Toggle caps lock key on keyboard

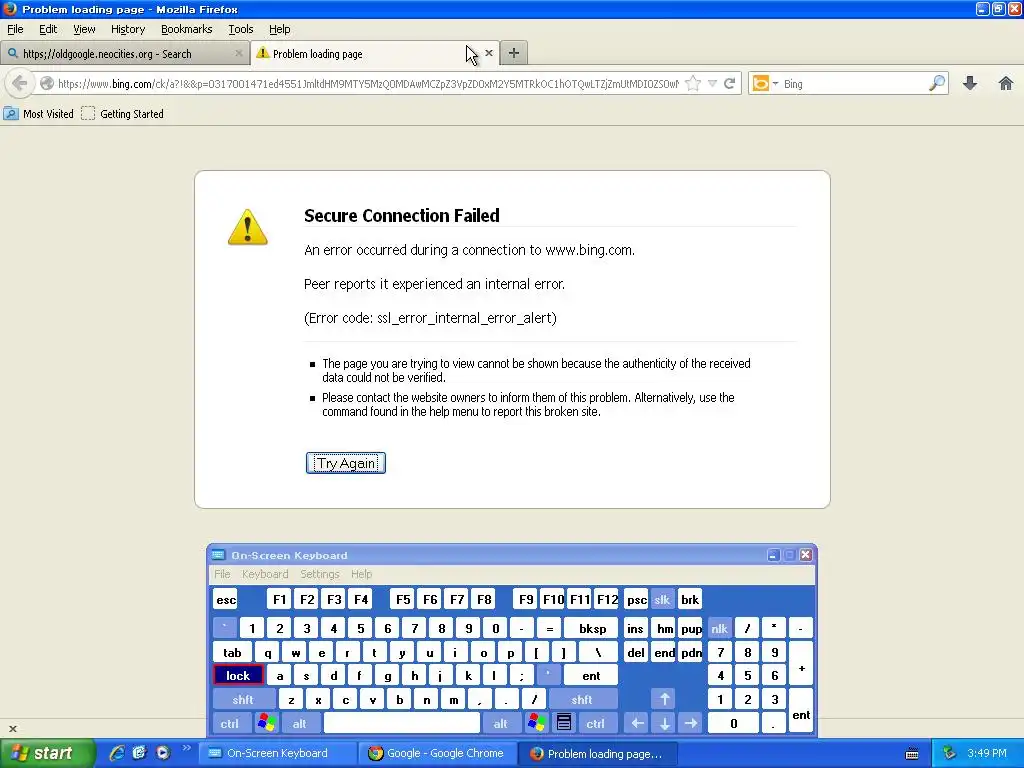[238, 675]
